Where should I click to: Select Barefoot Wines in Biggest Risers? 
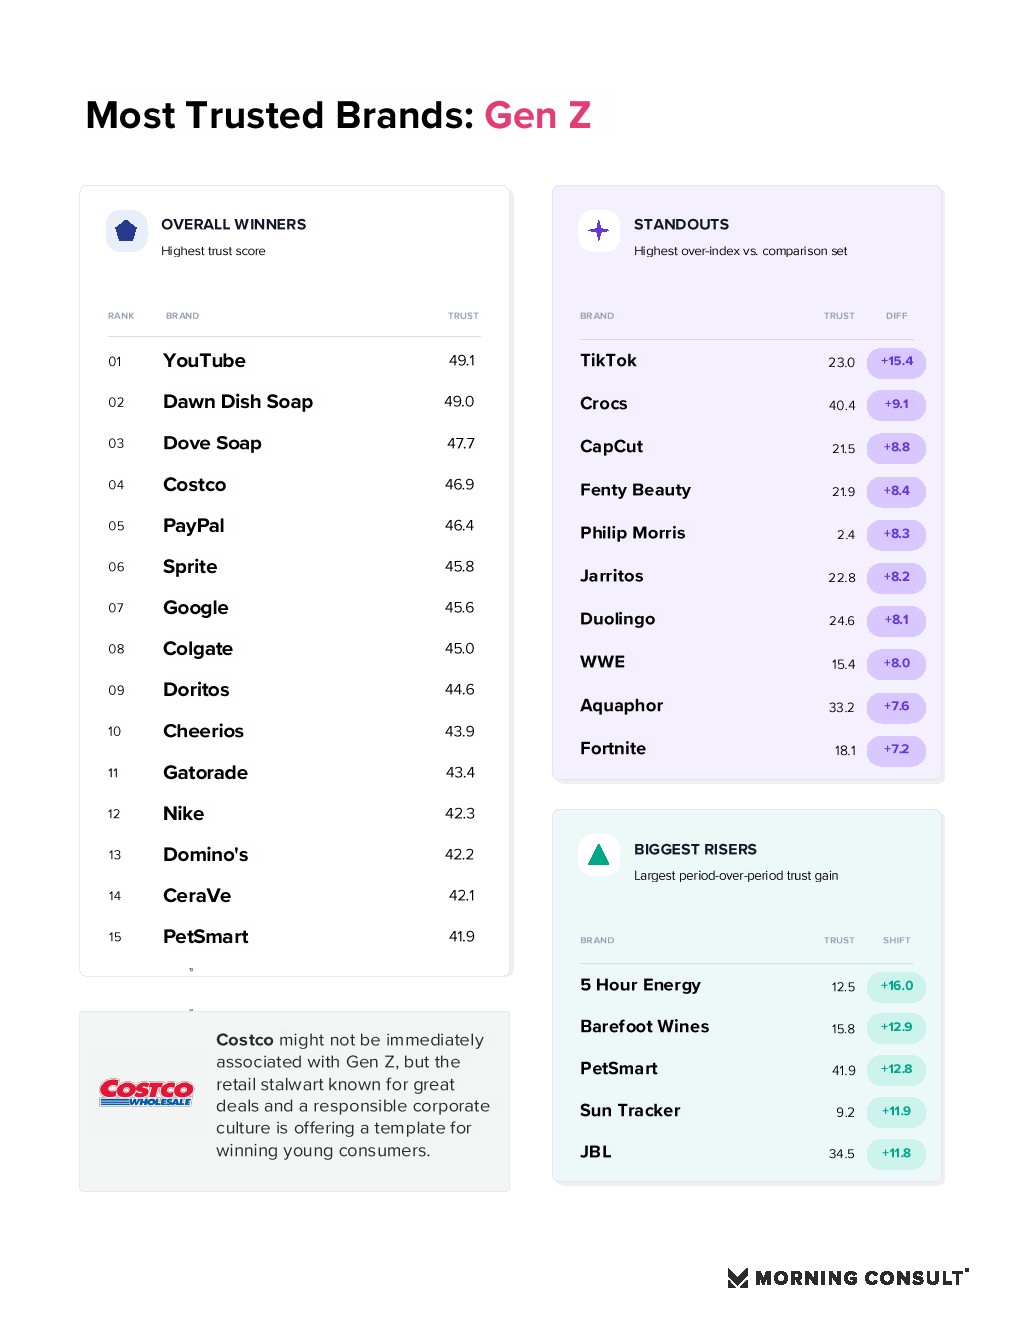click(x=644, y=1027)
